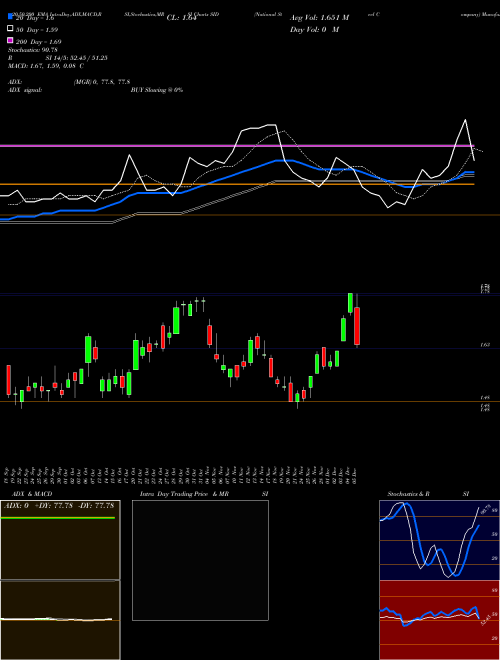Select the '50 Day = 1.59' legend label
This screenshot has width=500, height=660.
(37, 30)
